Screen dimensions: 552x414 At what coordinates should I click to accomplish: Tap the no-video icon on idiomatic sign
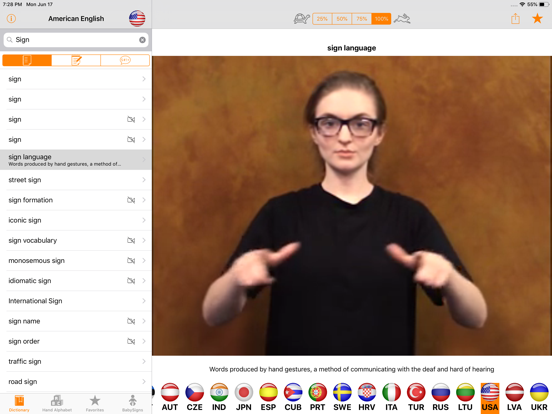click(x=131, y=281)
